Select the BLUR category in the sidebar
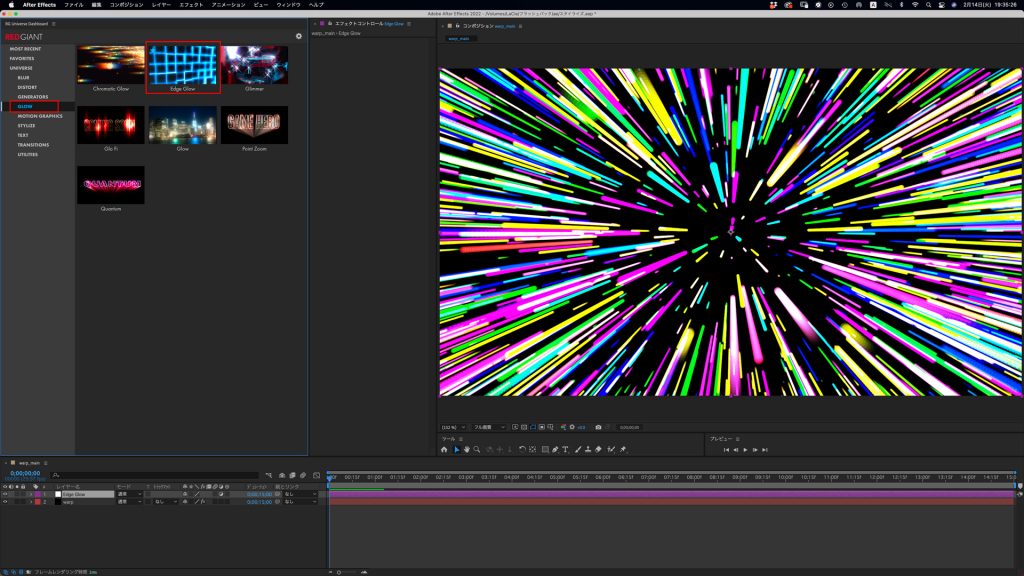Viewport: 1024px width, 576px height. 23,77
